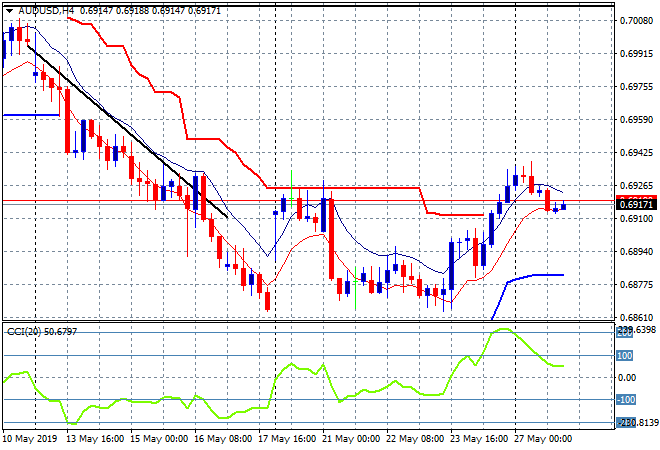Click the AUDUSD,H4 chart title text
The height and width of the screenshot is (450, 660).
[46, 11]
